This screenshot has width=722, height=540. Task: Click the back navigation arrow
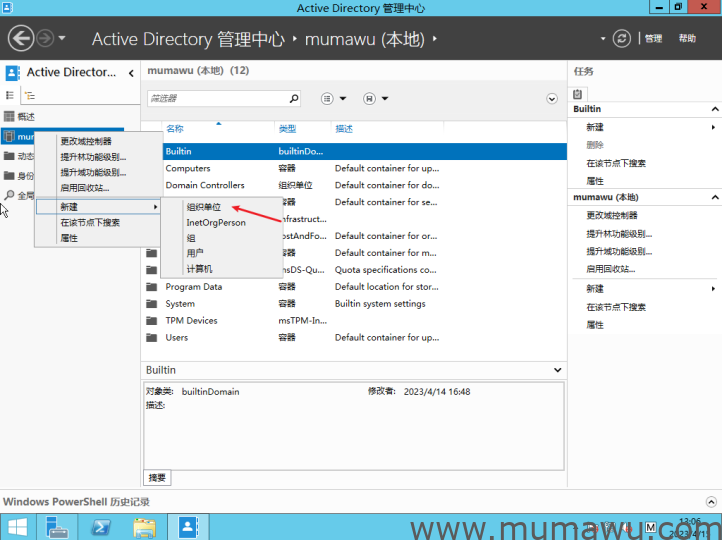(x=22, y=39)
